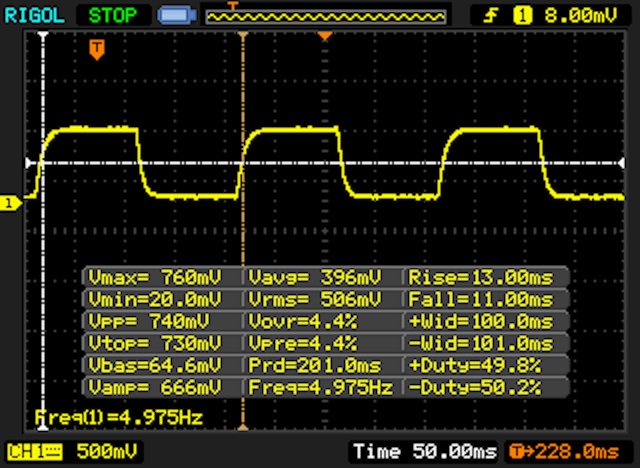Click the Vavg= 396mV measurement
Image resolution: width=640 pixels, height=468 pixels.
pyautogui.click(x=315, y=277)
